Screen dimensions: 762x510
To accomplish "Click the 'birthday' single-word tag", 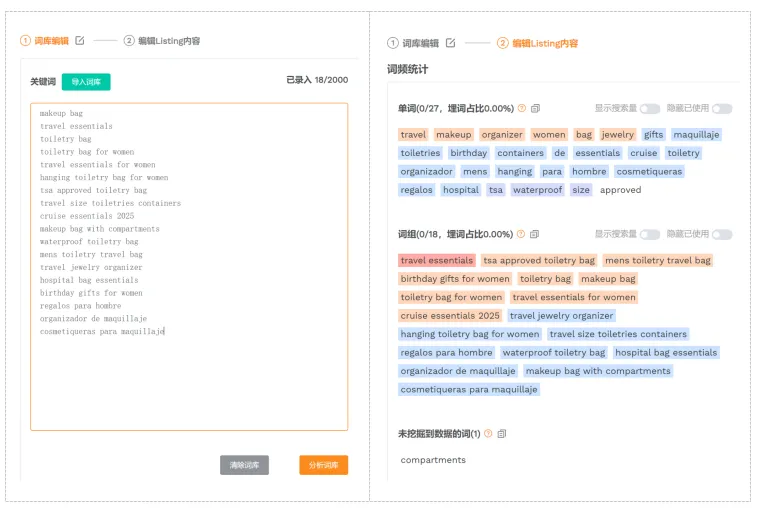I will pyautogui.click(x=468, y=153).
